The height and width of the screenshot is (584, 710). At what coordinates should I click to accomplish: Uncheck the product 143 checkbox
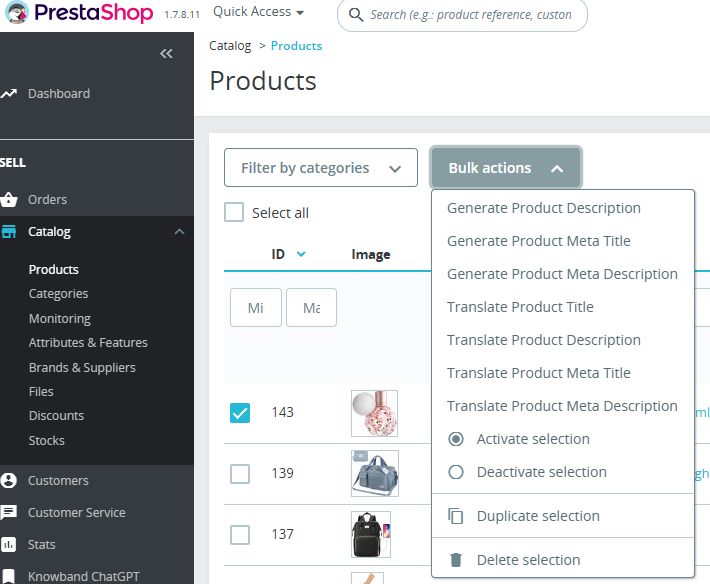(x=240, y=413)
